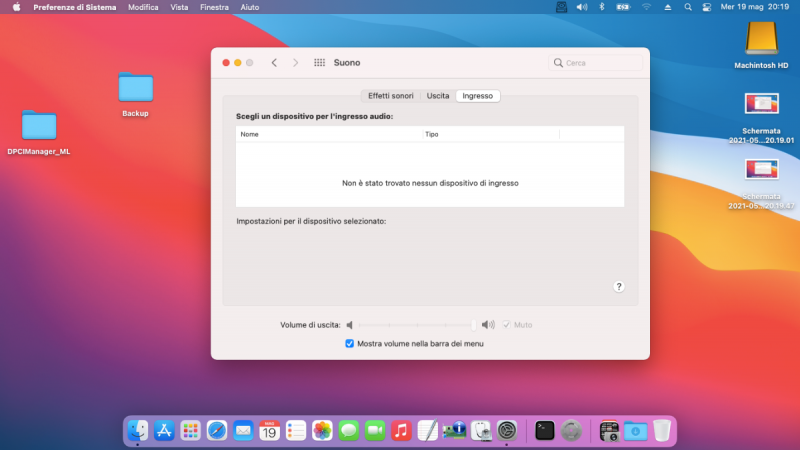The height and width of the screenshot is (450, 800).
Task: Open the Finestra menu
Action: (214, 7)
